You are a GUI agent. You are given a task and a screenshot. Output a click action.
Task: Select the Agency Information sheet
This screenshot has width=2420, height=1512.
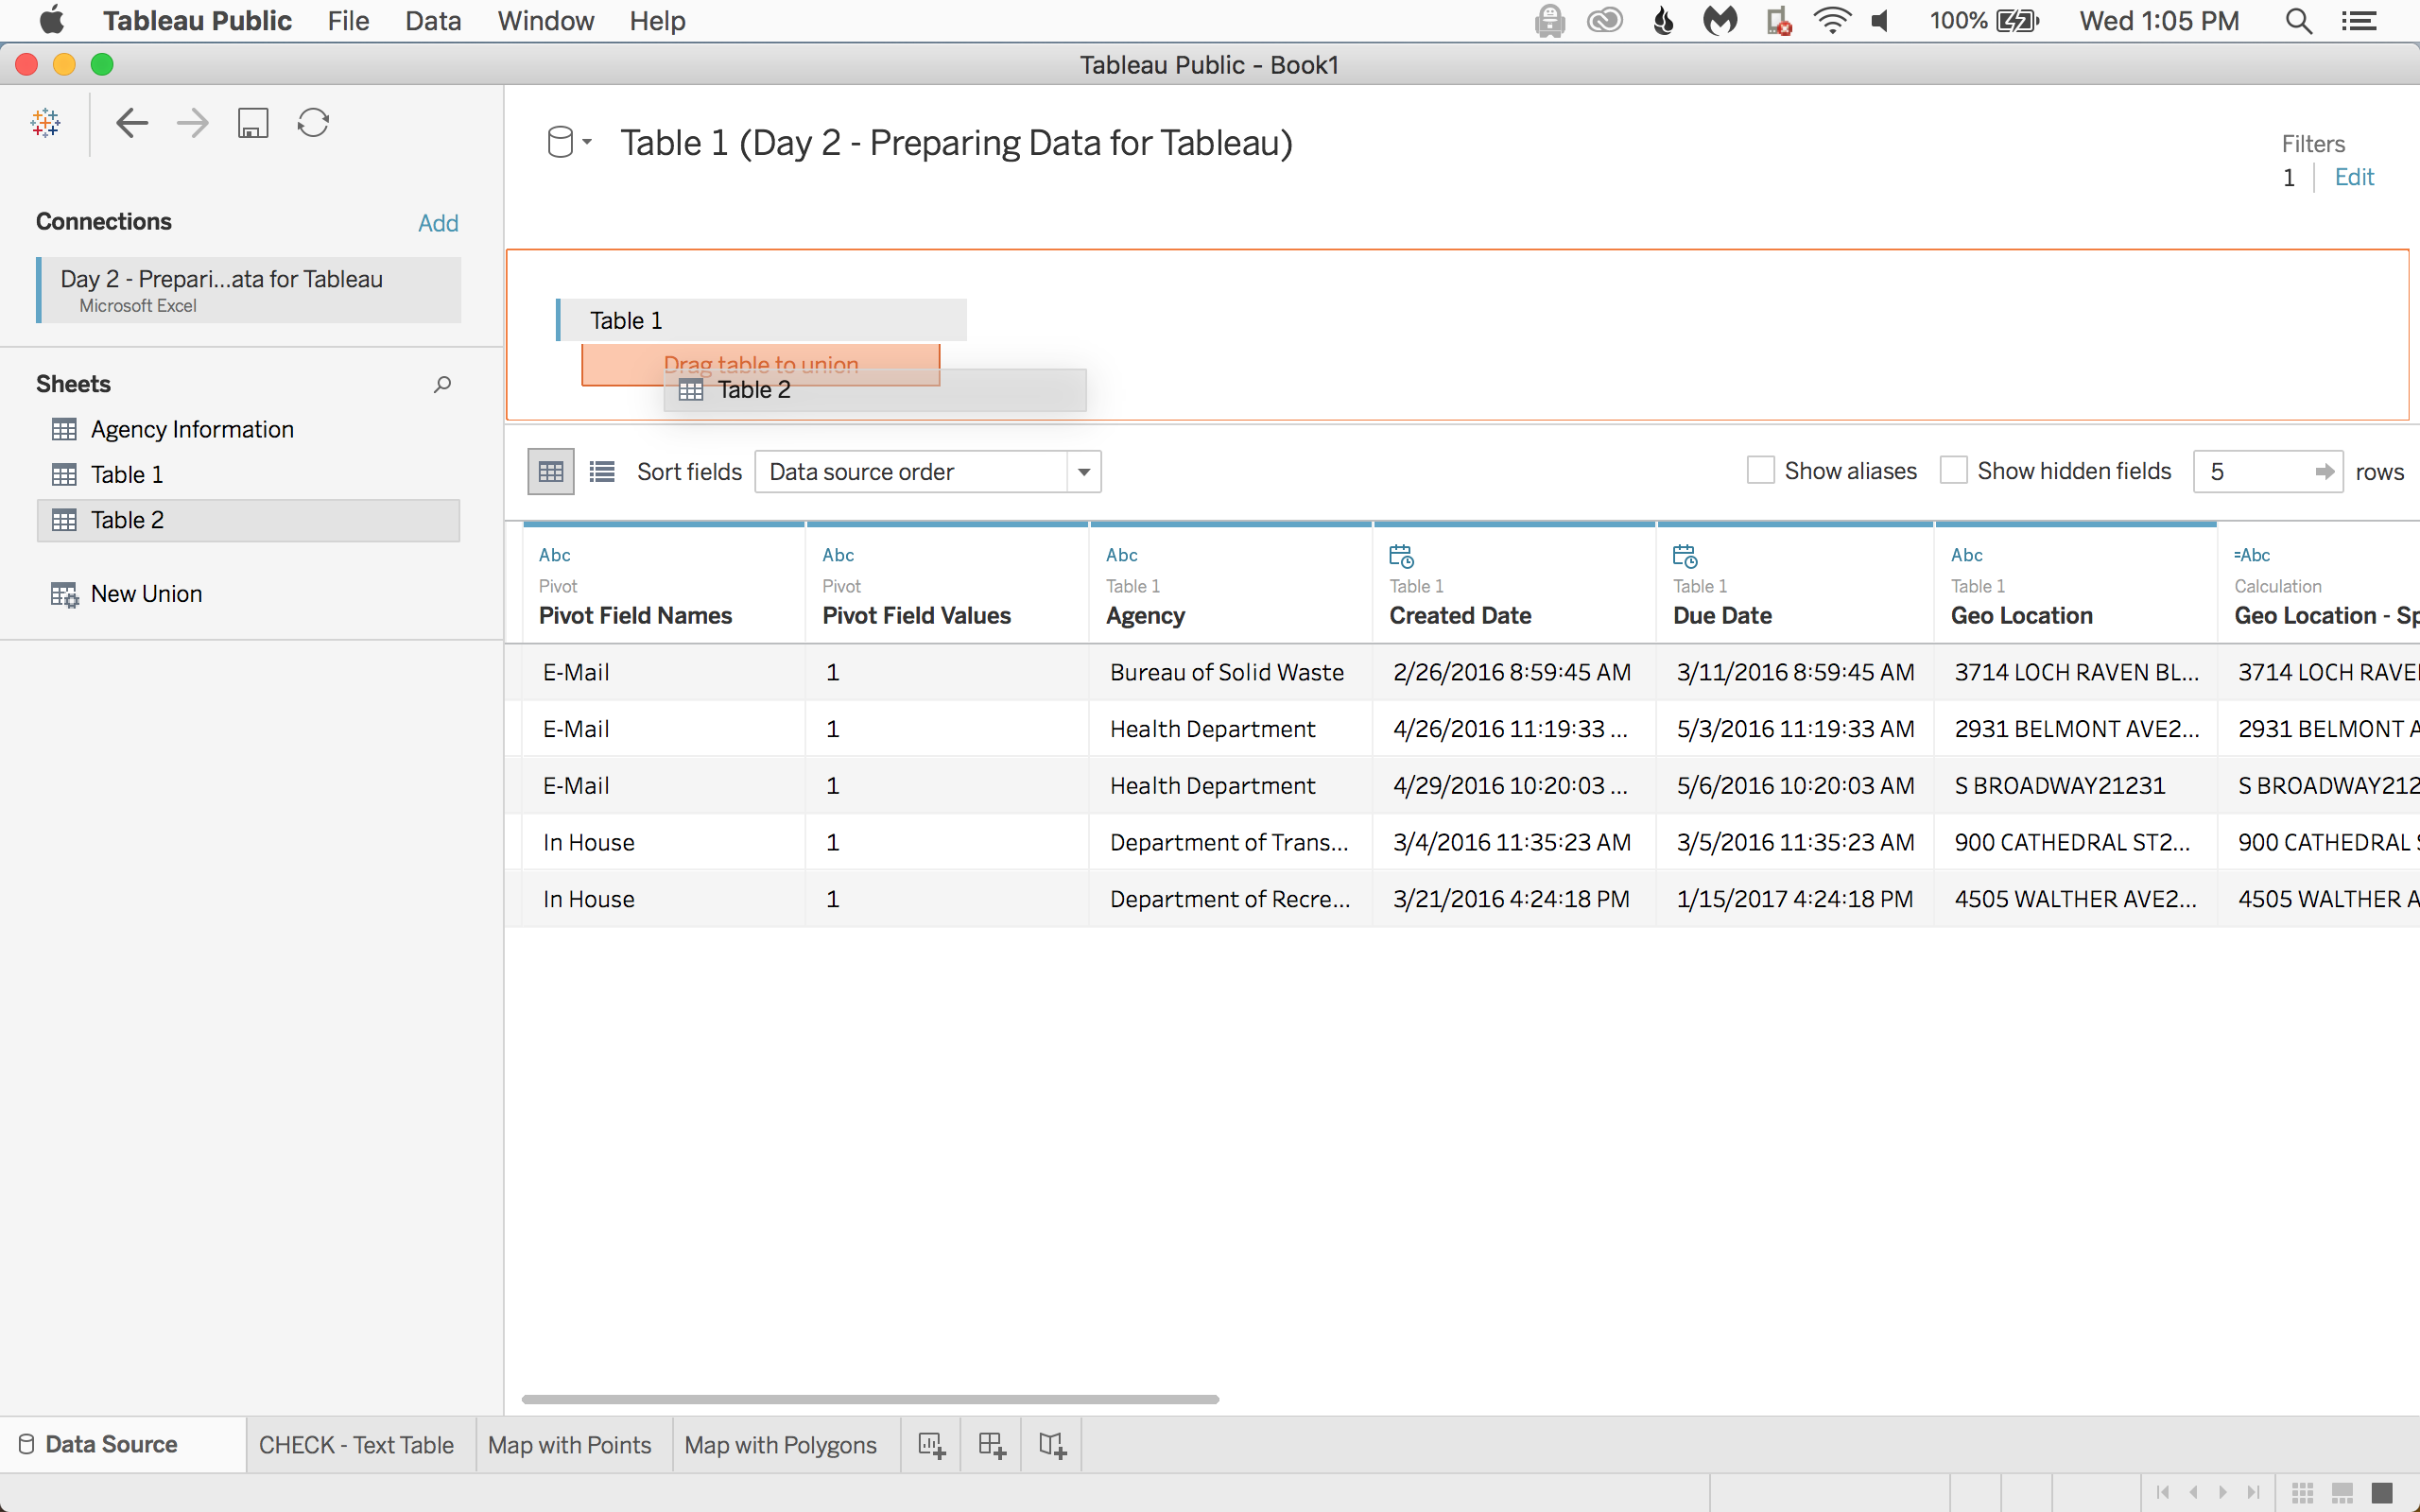click(248, 429)
